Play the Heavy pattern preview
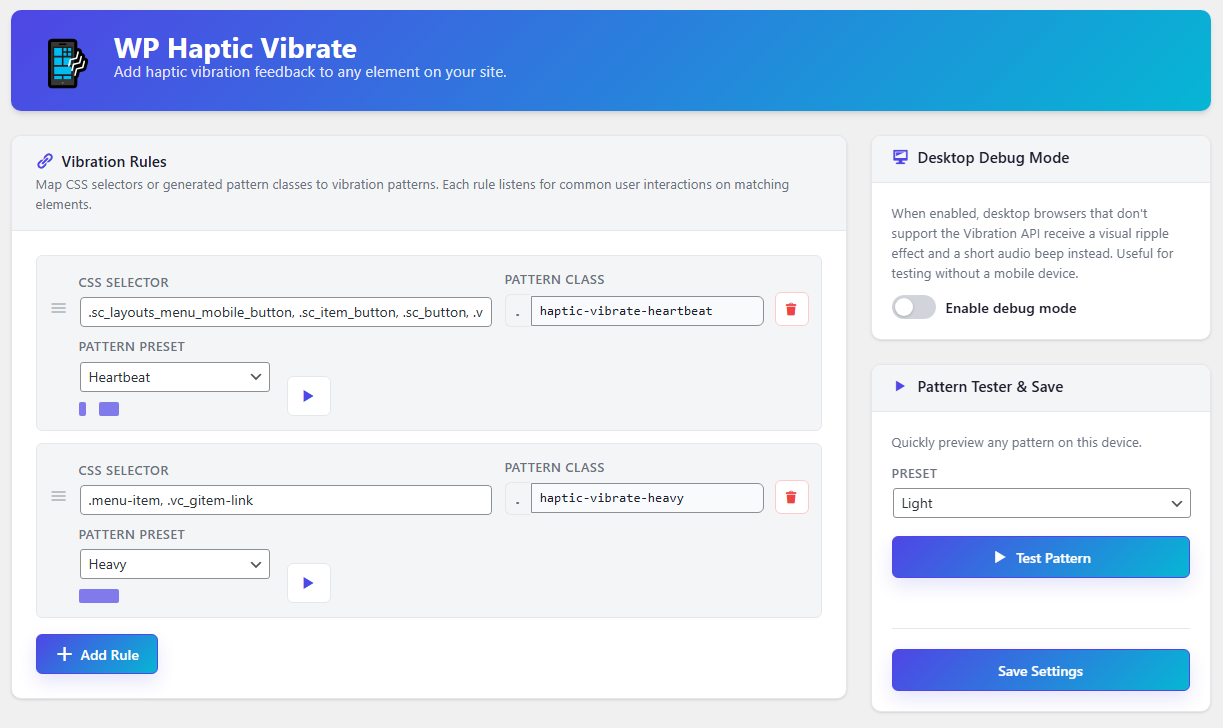Viewport: 1223px width, 728px height. [x=308, y=582]
